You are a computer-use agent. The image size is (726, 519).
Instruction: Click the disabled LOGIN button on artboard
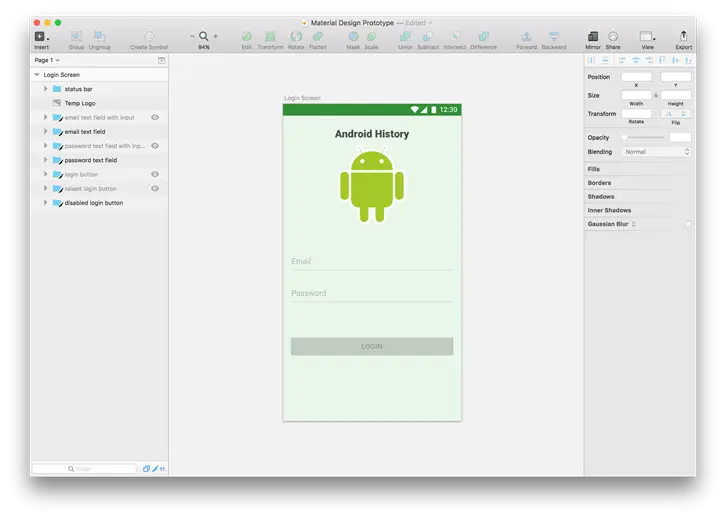coord(372,346)
